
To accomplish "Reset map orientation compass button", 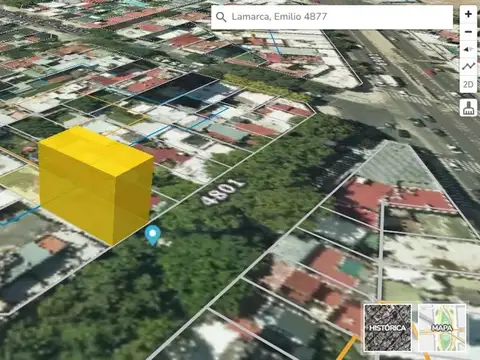I will [x=468, y=49].
